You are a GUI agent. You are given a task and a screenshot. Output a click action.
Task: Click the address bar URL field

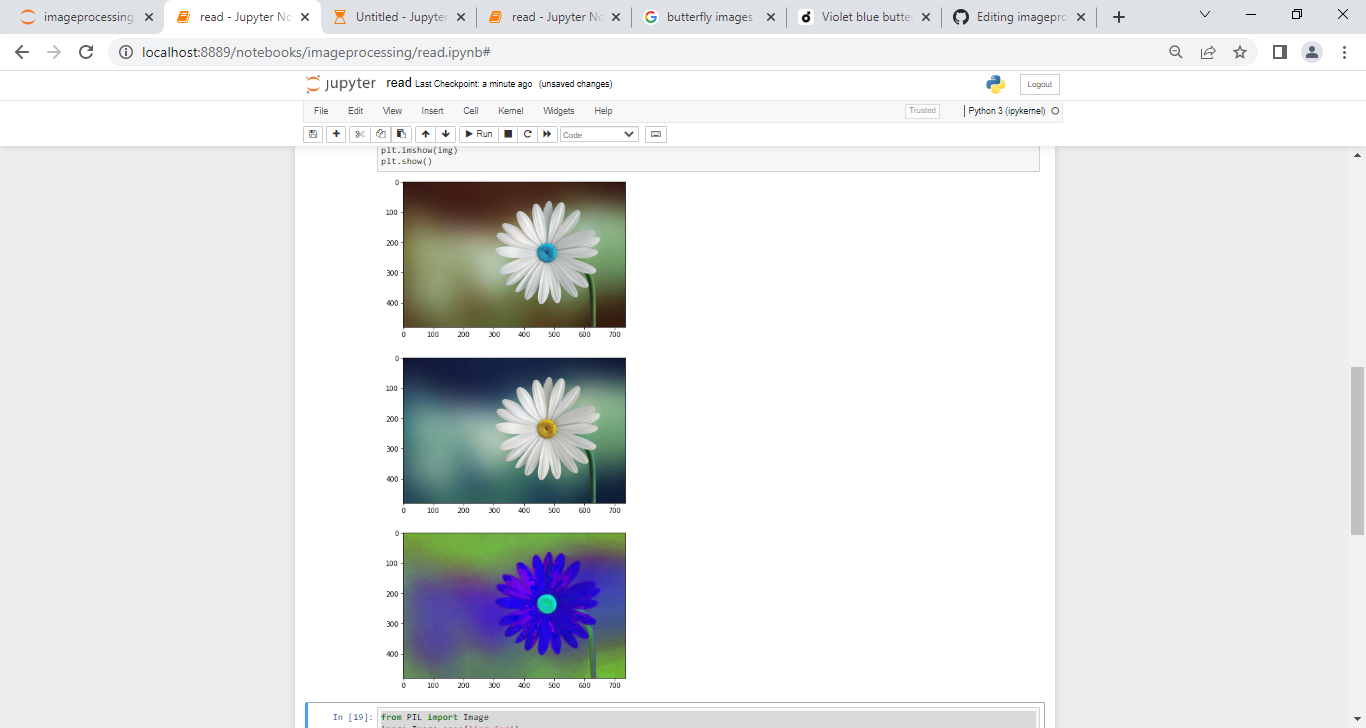click(640, 52)
